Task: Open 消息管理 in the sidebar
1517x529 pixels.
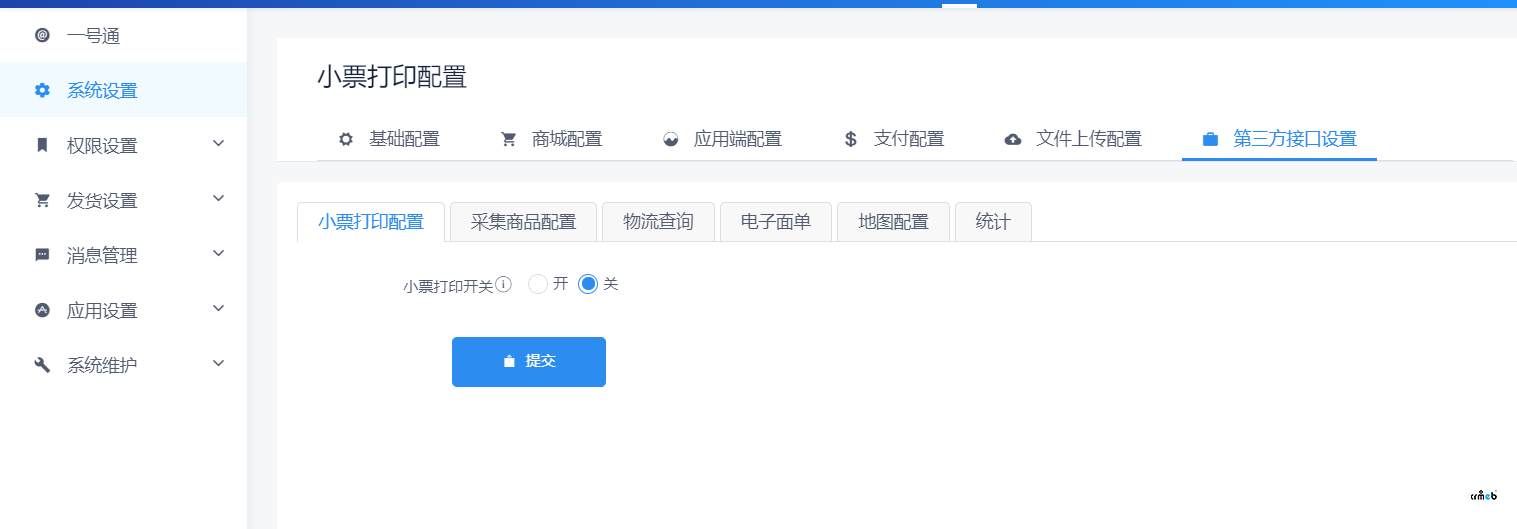Action: click(123, 255)
